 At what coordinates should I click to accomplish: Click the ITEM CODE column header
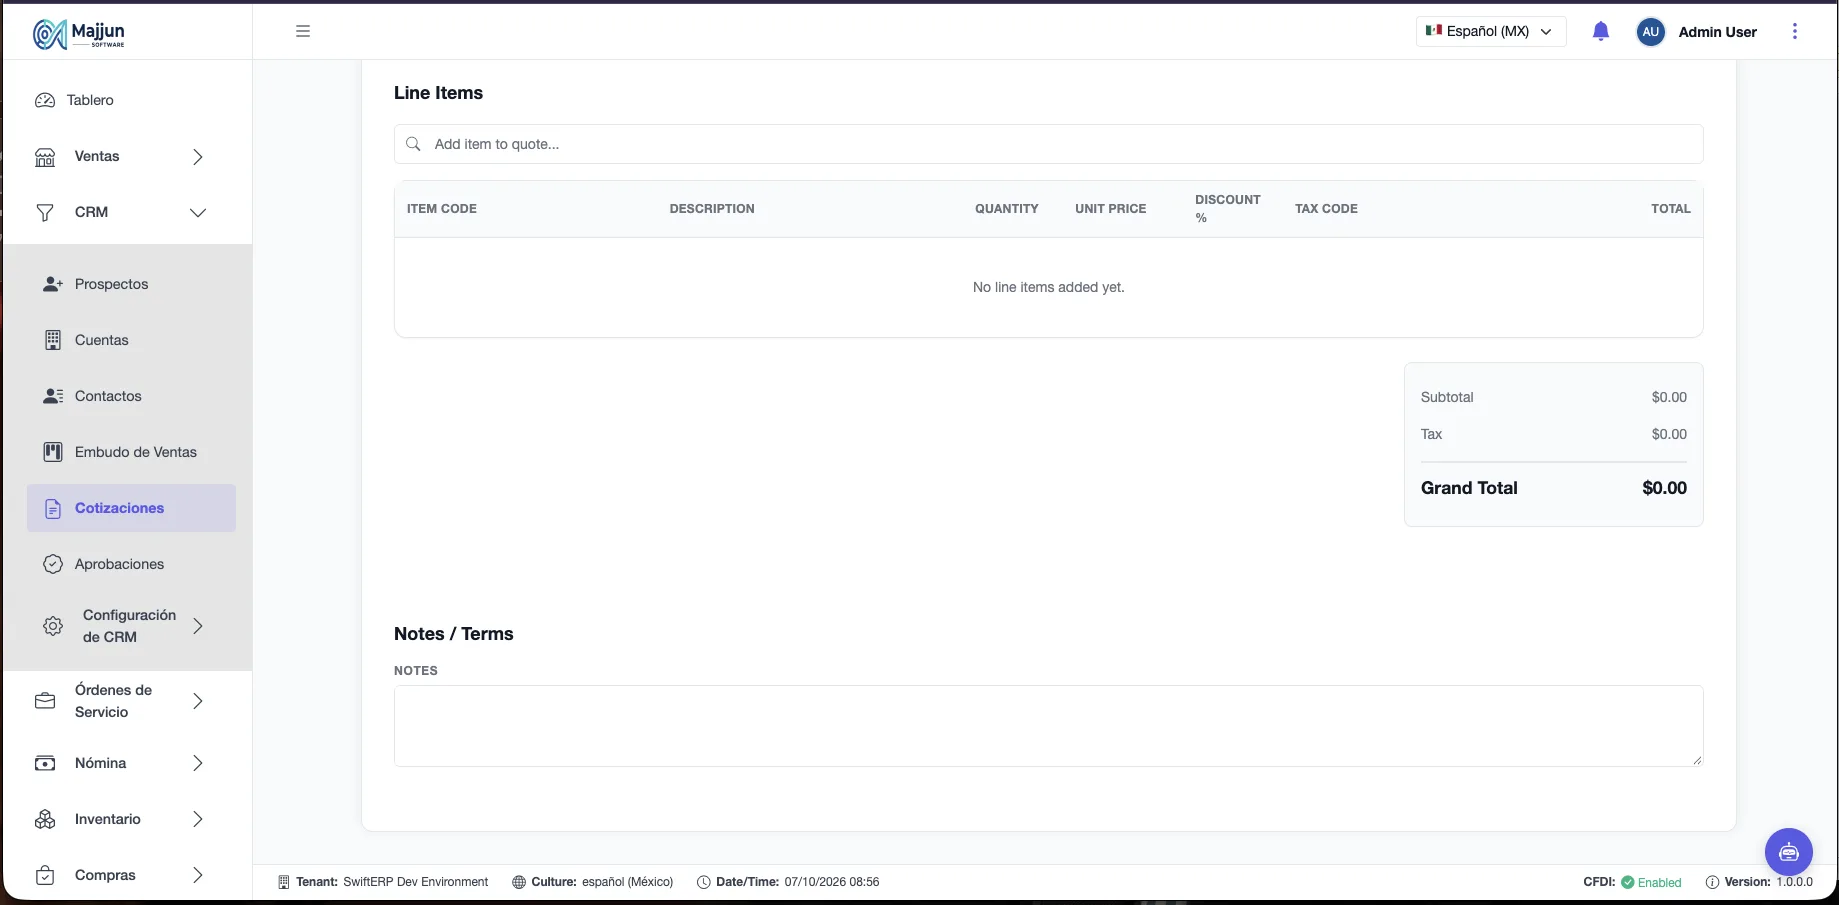[x=442, y=209]
